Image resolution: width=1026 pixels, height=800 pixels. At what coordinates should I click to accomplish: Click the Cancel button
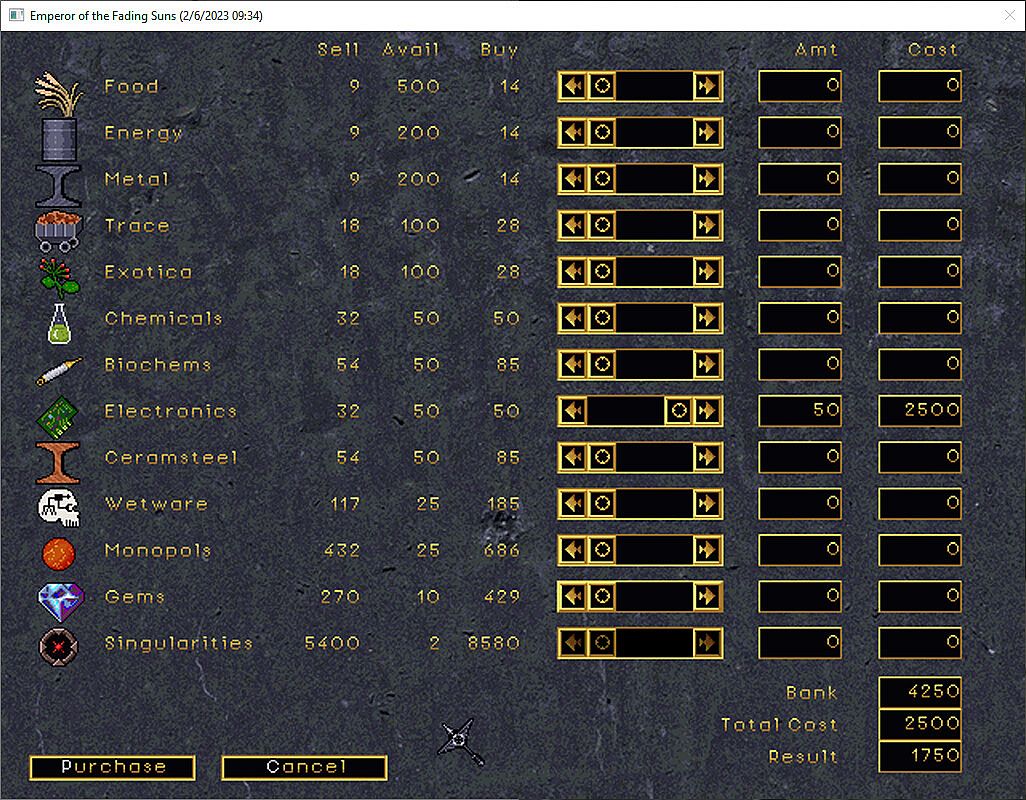[x=305, y=767]
